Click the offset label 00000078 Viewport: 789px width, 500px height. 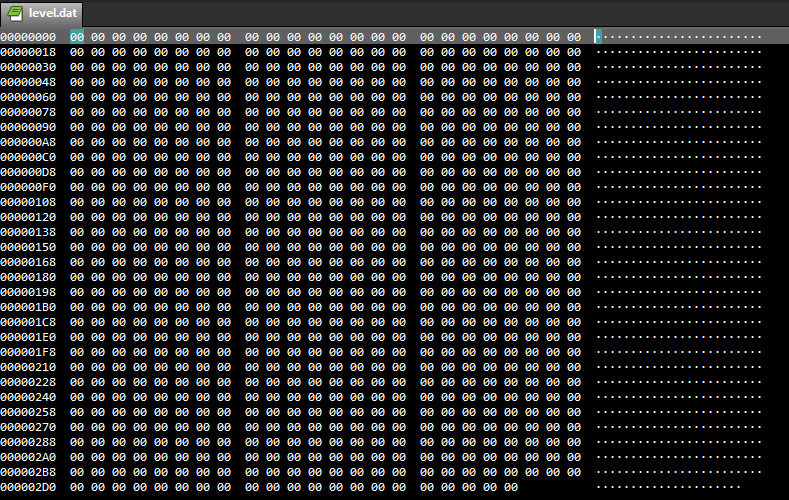28,112
